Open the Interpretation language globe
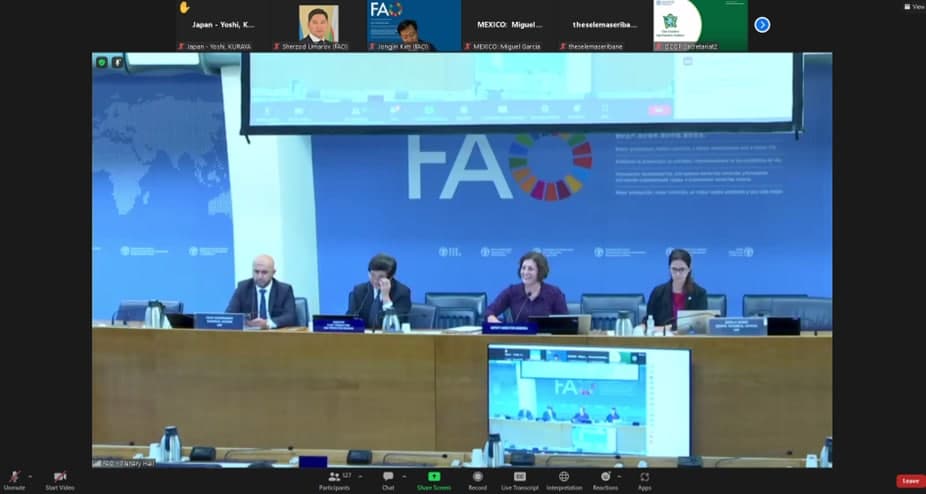The height and width of the screenshot is (494, 926). 564,480
